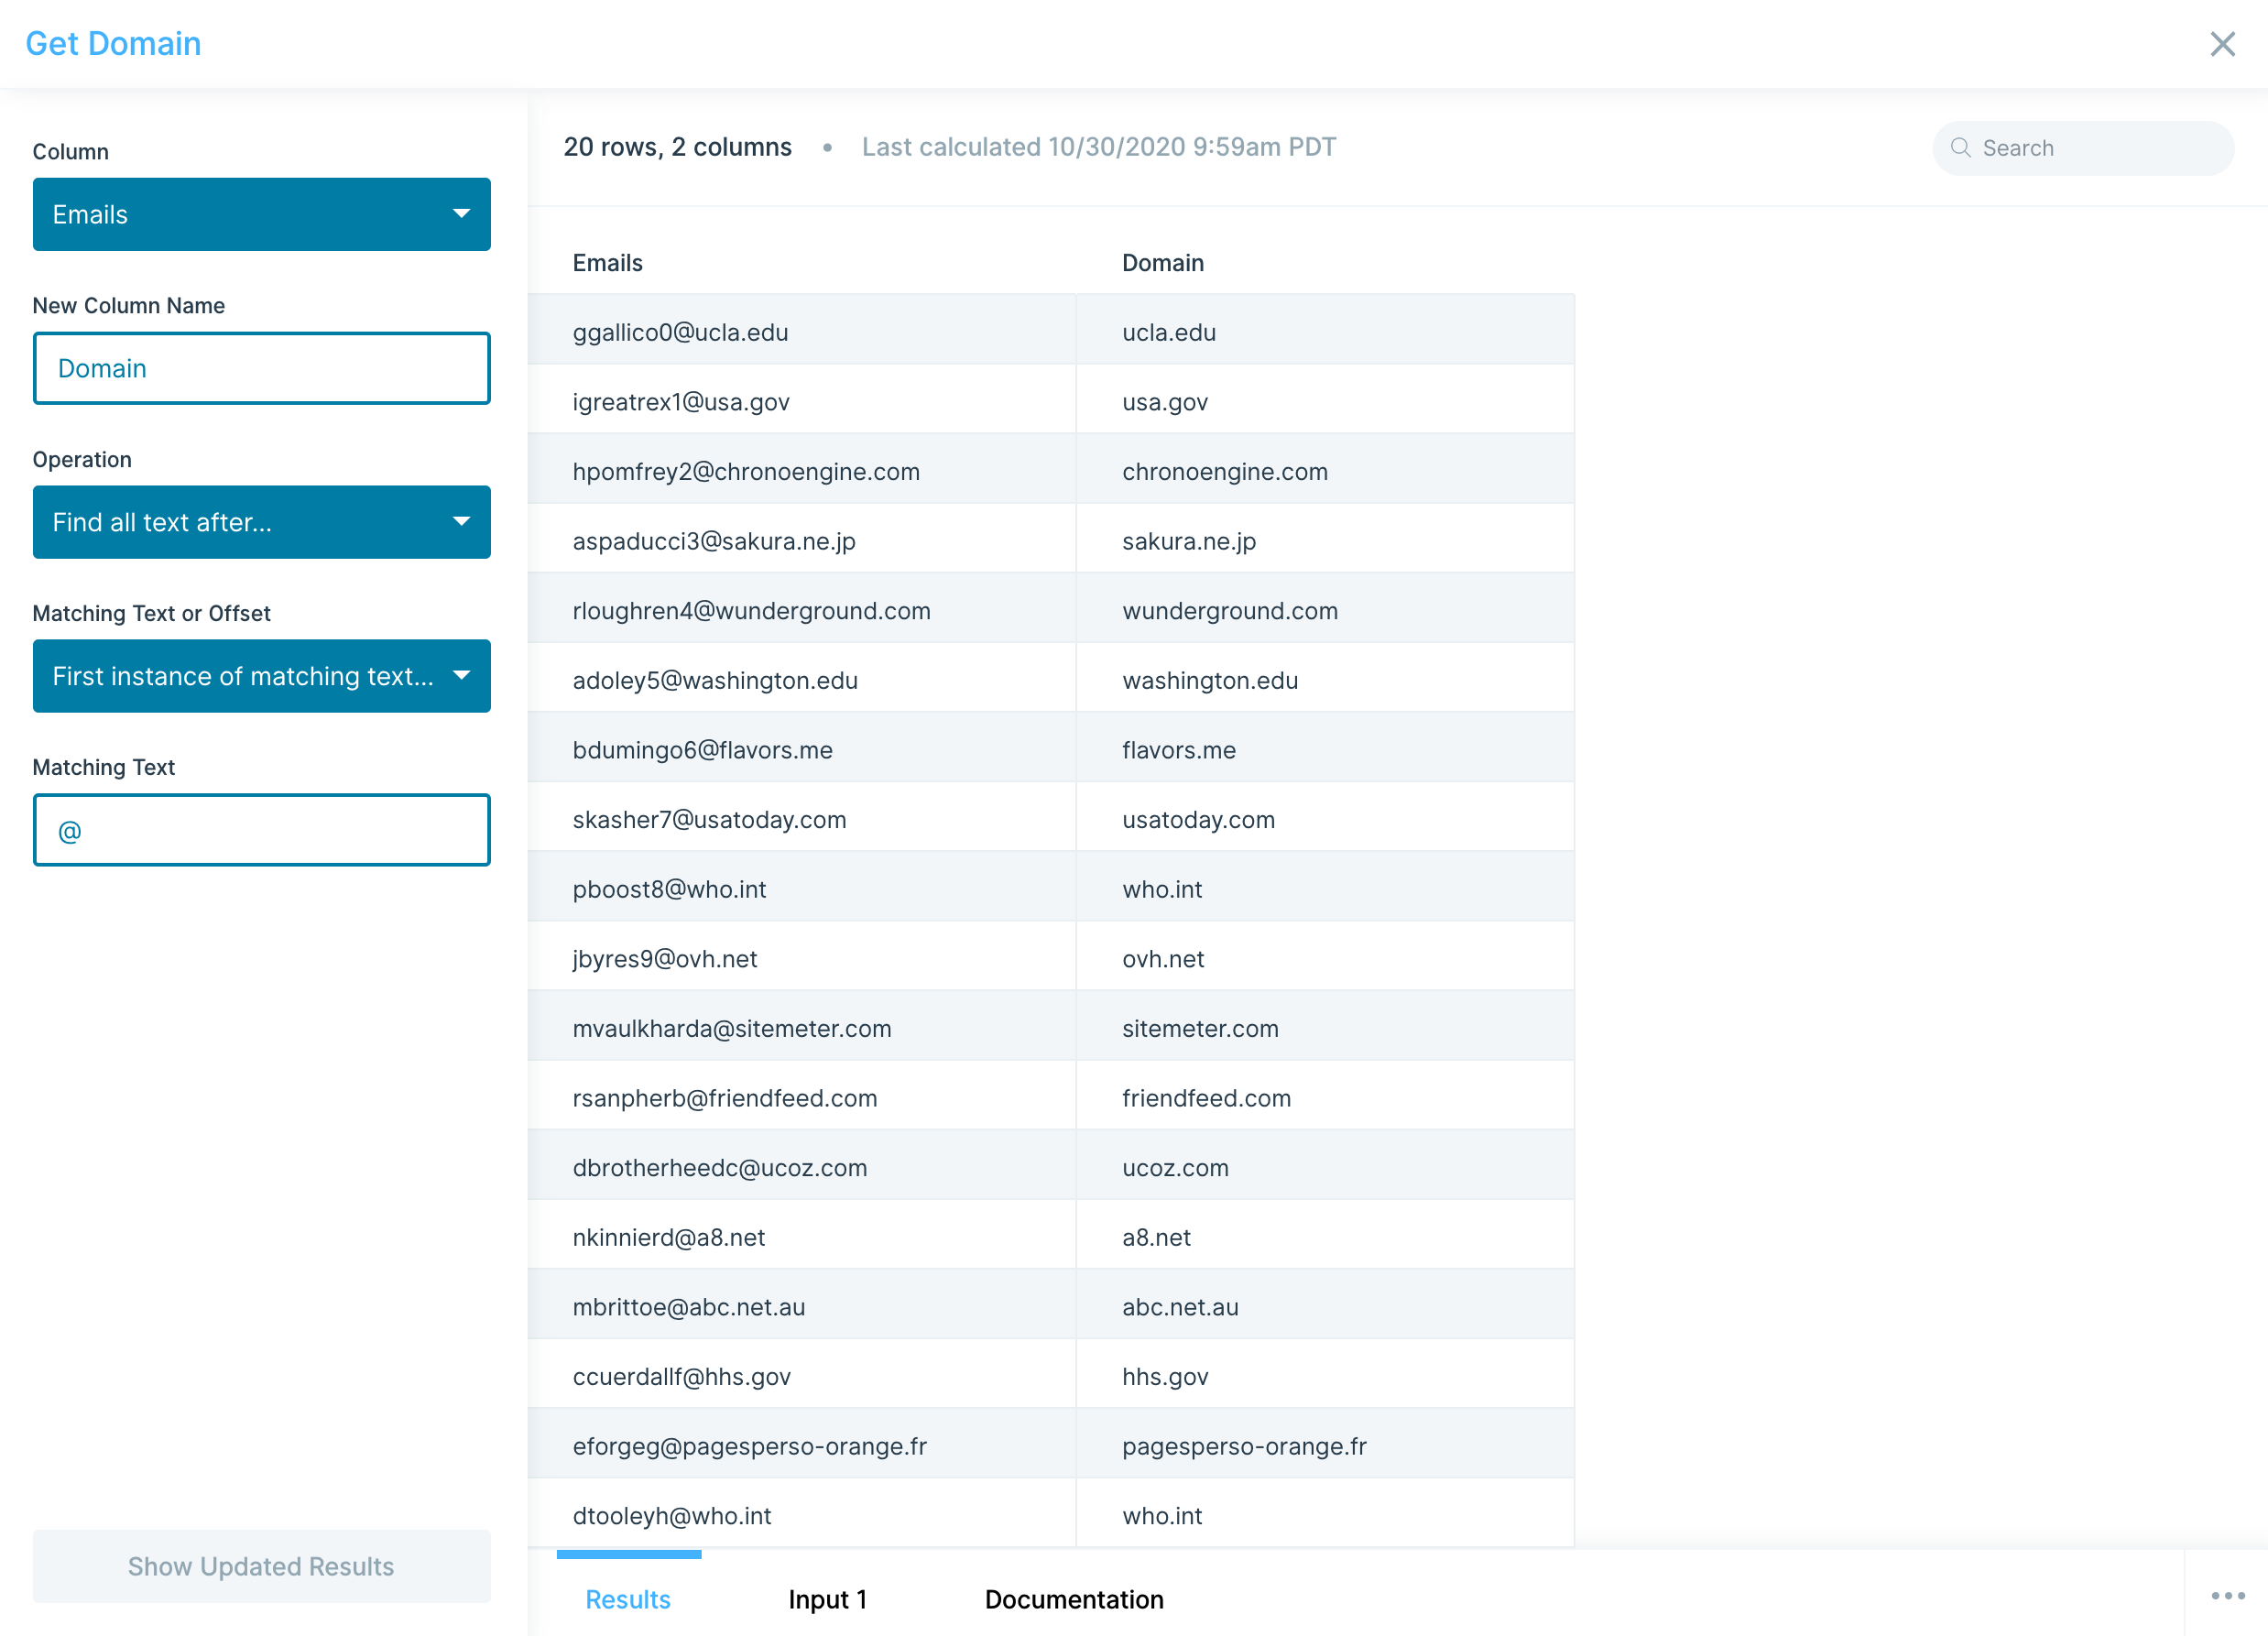Open the First instance of matching text dropdown
The height and width of the screenshot is (1636, 2268).
click(262, 676)
